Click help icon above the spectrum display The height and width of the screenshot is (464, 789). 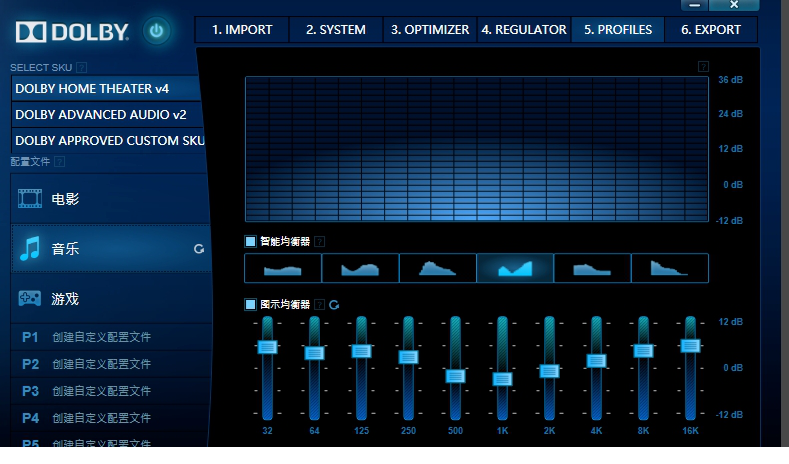click(x=703, y=66)
